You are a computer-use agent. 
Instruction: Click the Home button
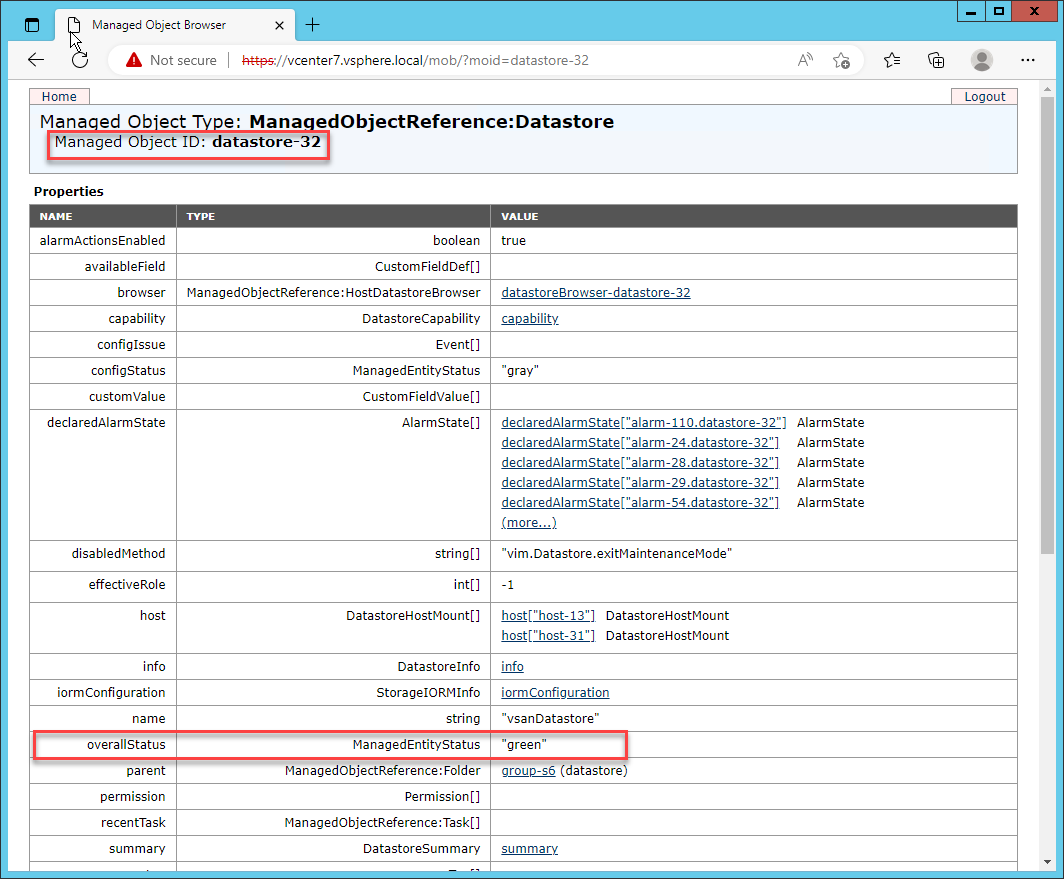(x=59, y=97)
